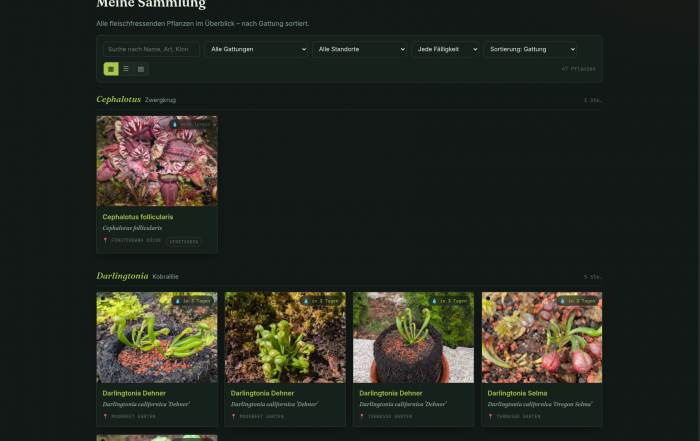Click the pin icon on Dehner Terrasse Garten card
The image size is (700, 441).
point(362,416)
